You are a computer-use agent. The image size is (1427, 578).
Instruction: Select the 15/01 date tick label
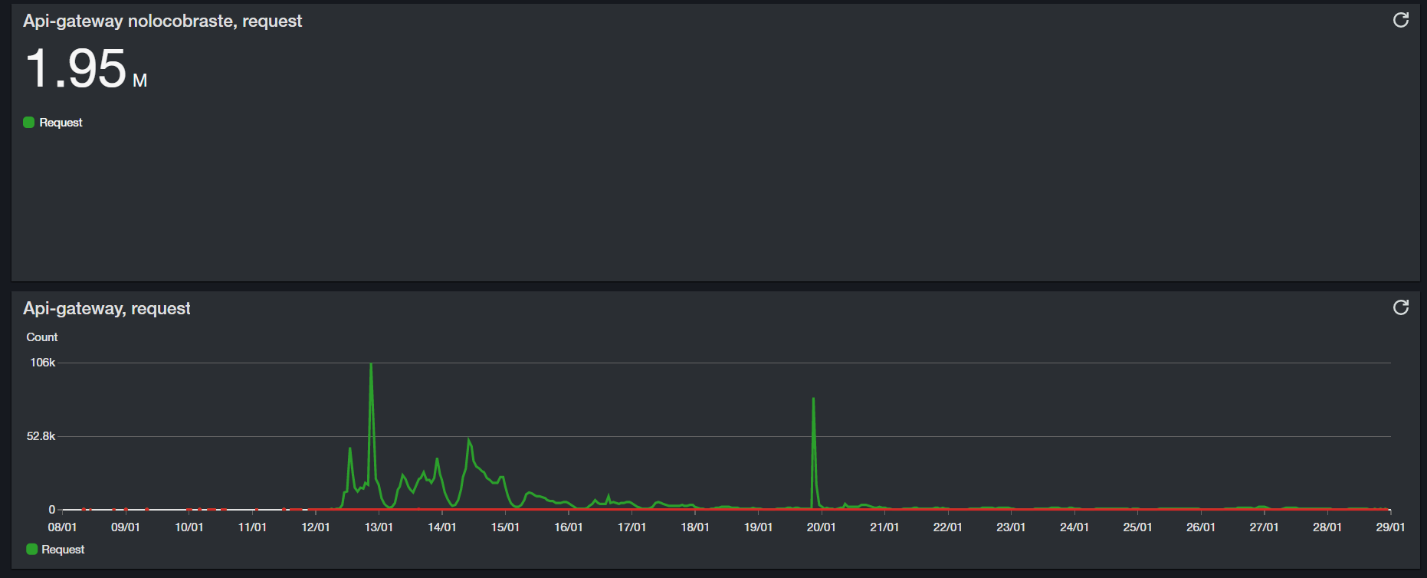(x=505, y=527)
